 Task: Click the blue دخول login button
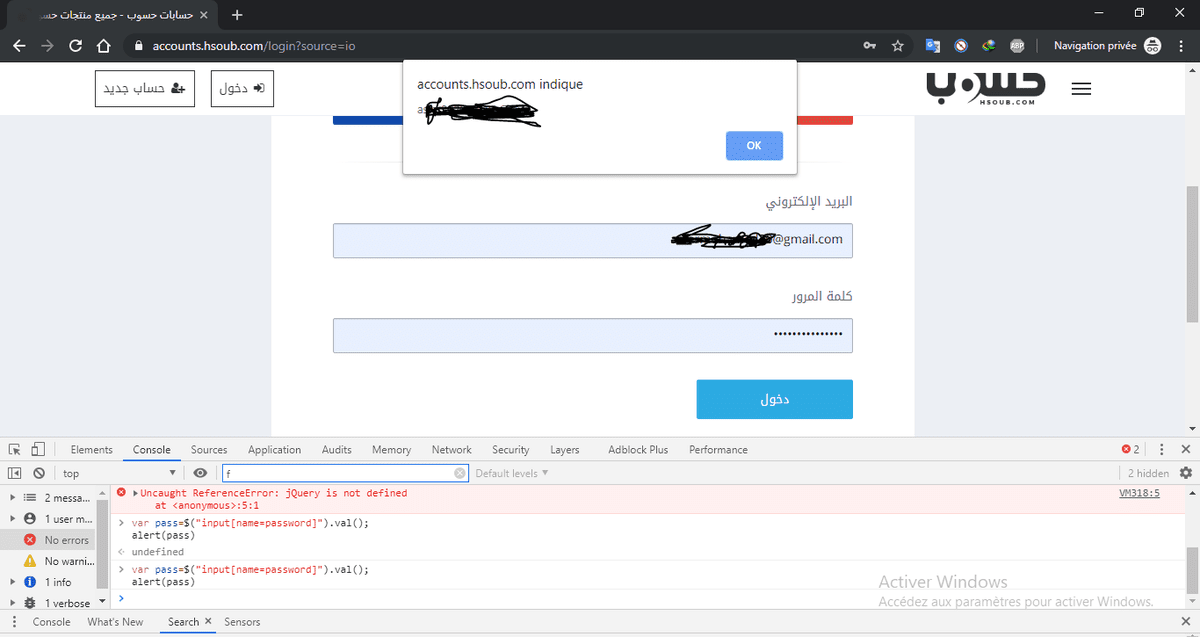[x=774, y=399]
